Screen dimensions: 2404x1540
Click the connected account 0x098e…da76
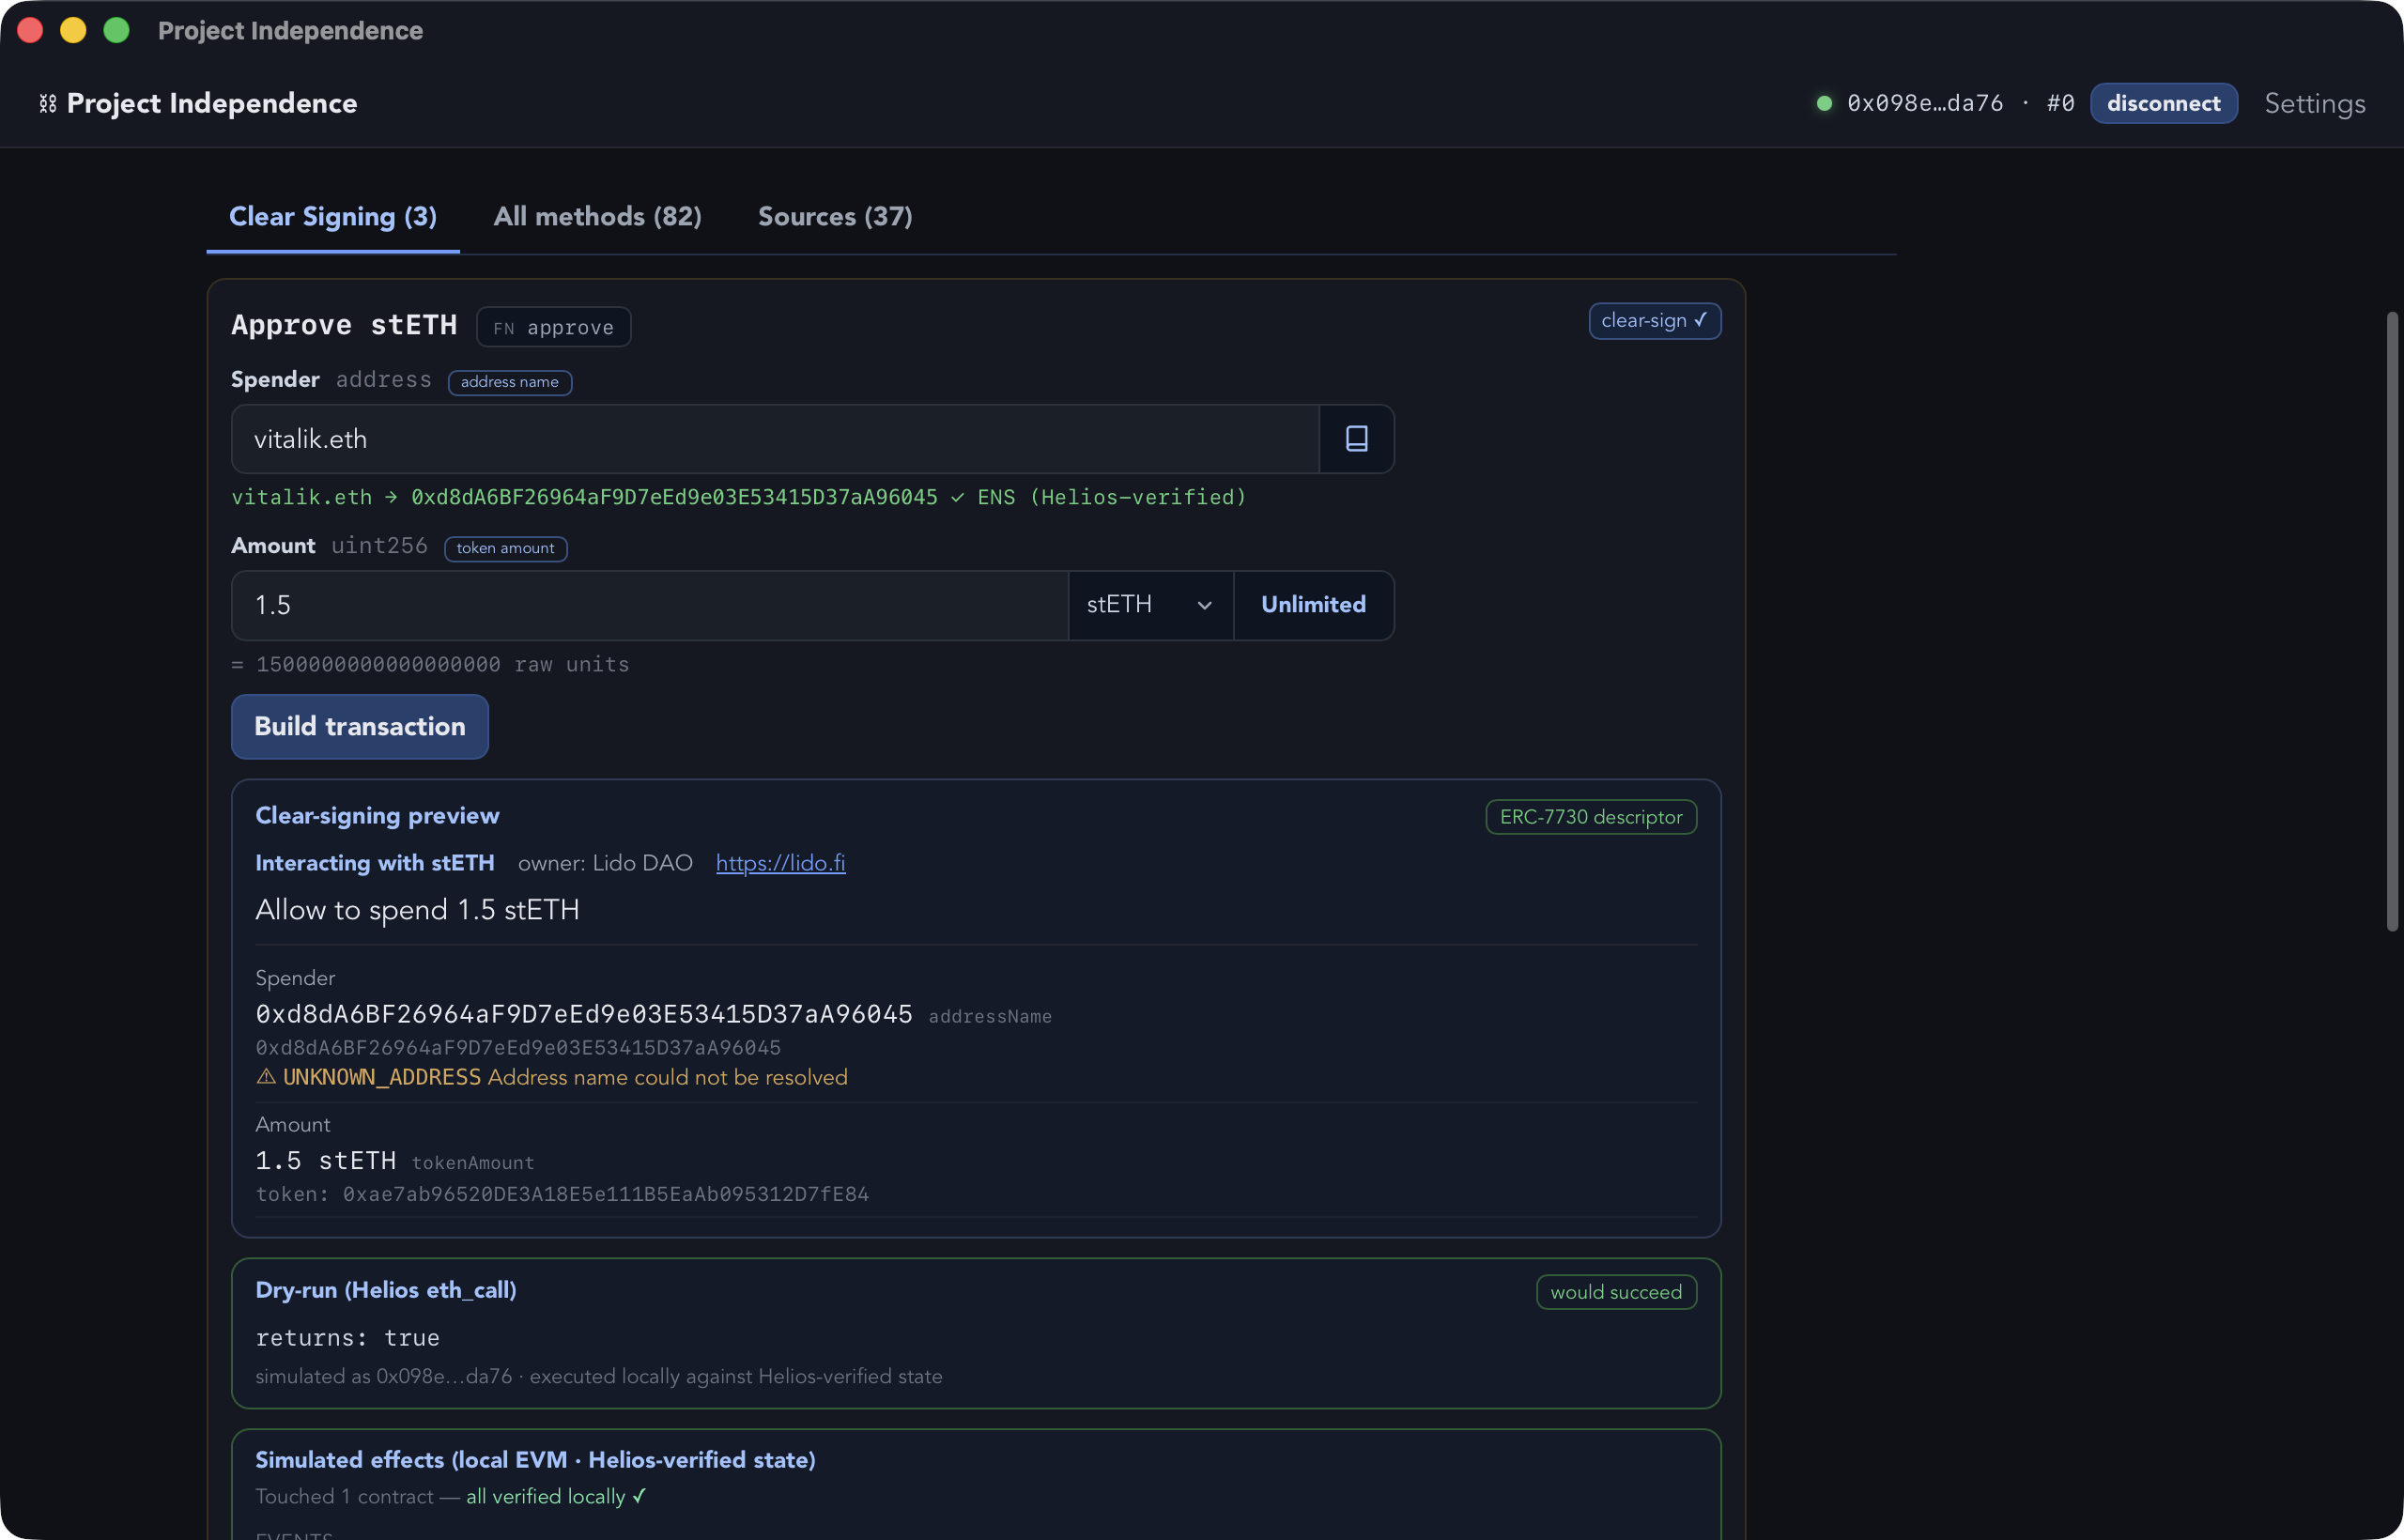[1925, 103]
